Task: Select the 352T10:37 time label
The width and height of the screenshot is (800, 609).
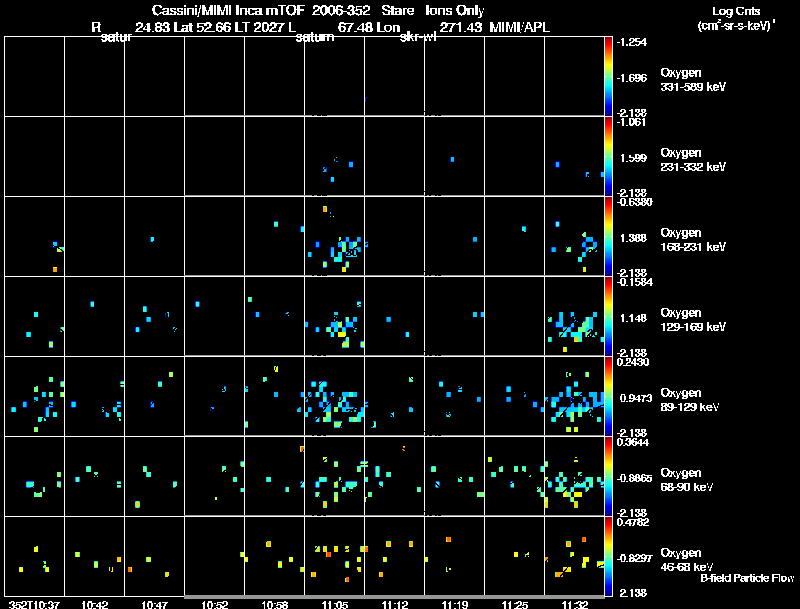Action: [x=34, y=604]
